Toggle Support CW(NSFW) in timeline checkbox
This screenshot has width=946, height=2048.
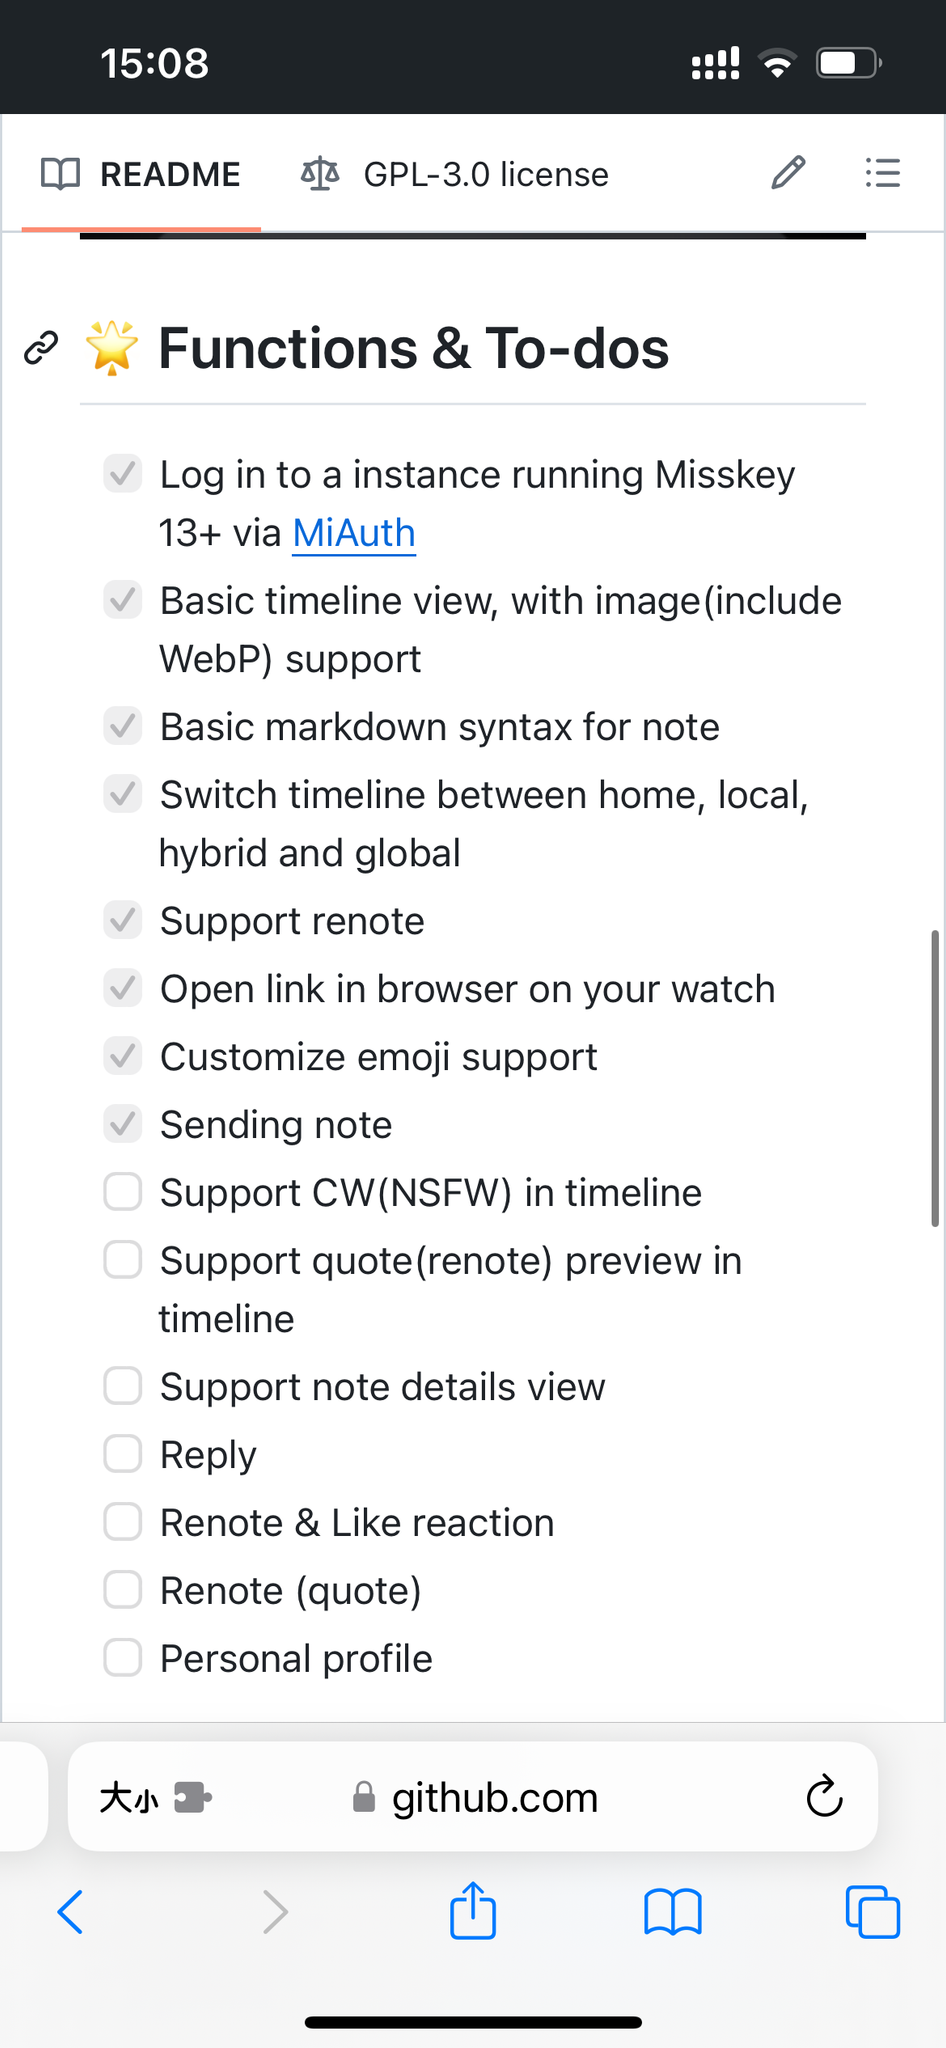(123, 1192)
